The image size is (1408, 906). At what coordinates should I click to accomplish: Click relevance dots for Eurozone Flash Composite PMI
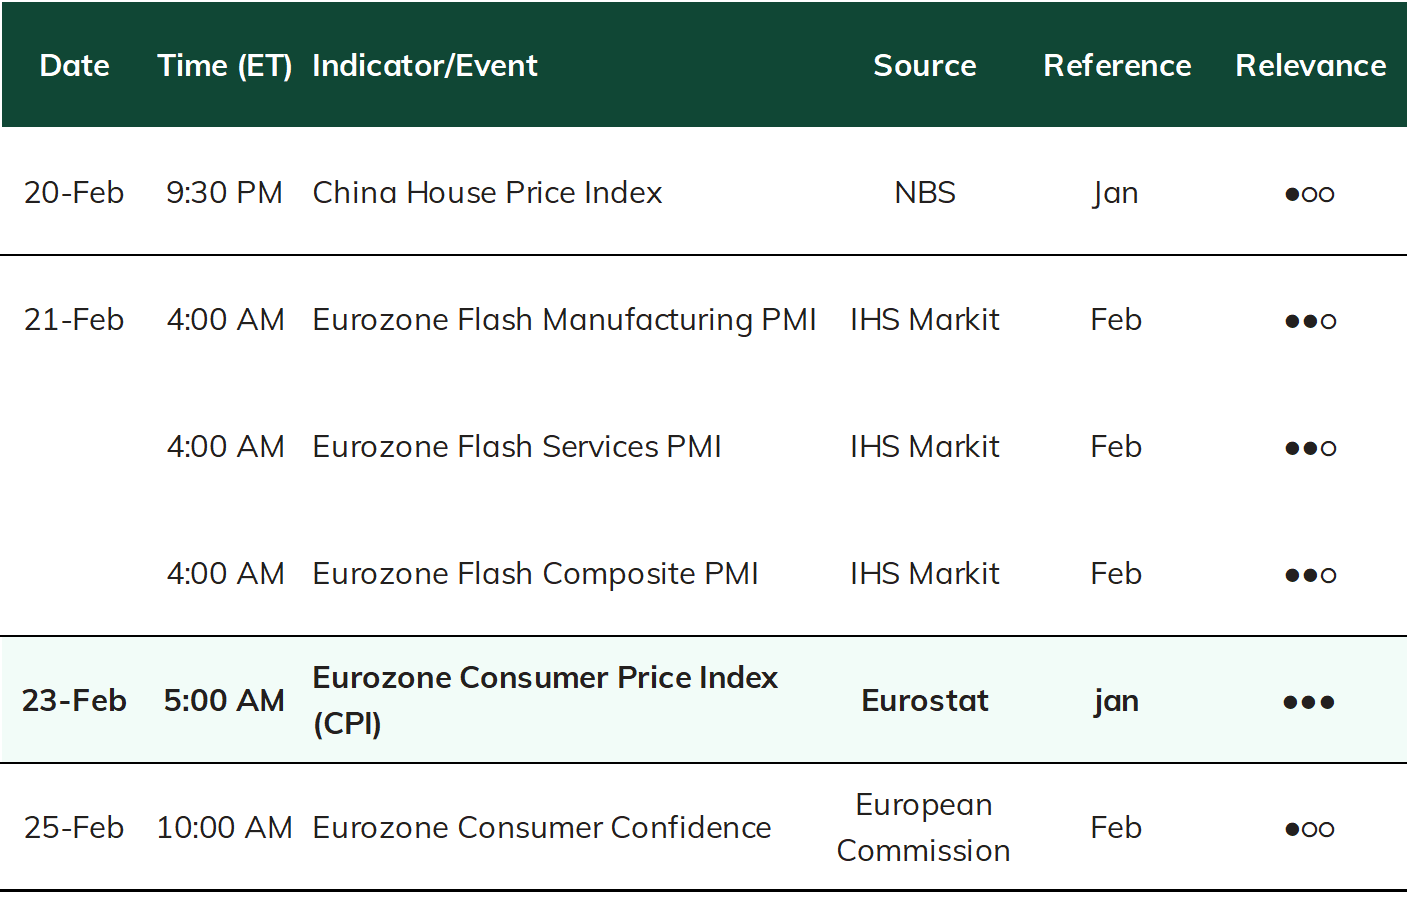pos(1310,575)
